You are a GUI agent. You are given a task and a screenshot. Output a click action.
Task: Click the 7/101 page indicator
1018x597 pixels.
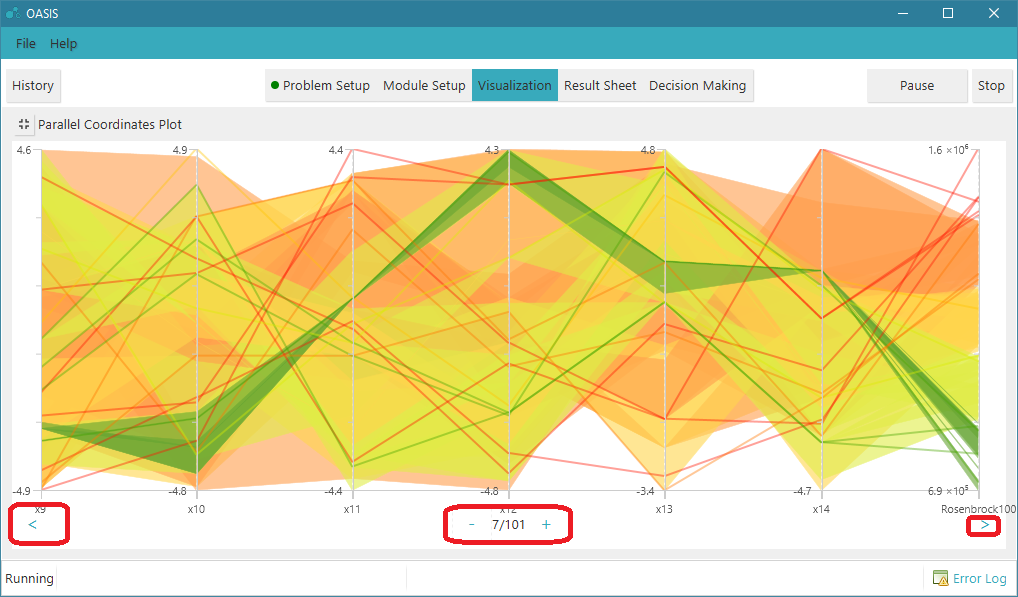[509, 523]
